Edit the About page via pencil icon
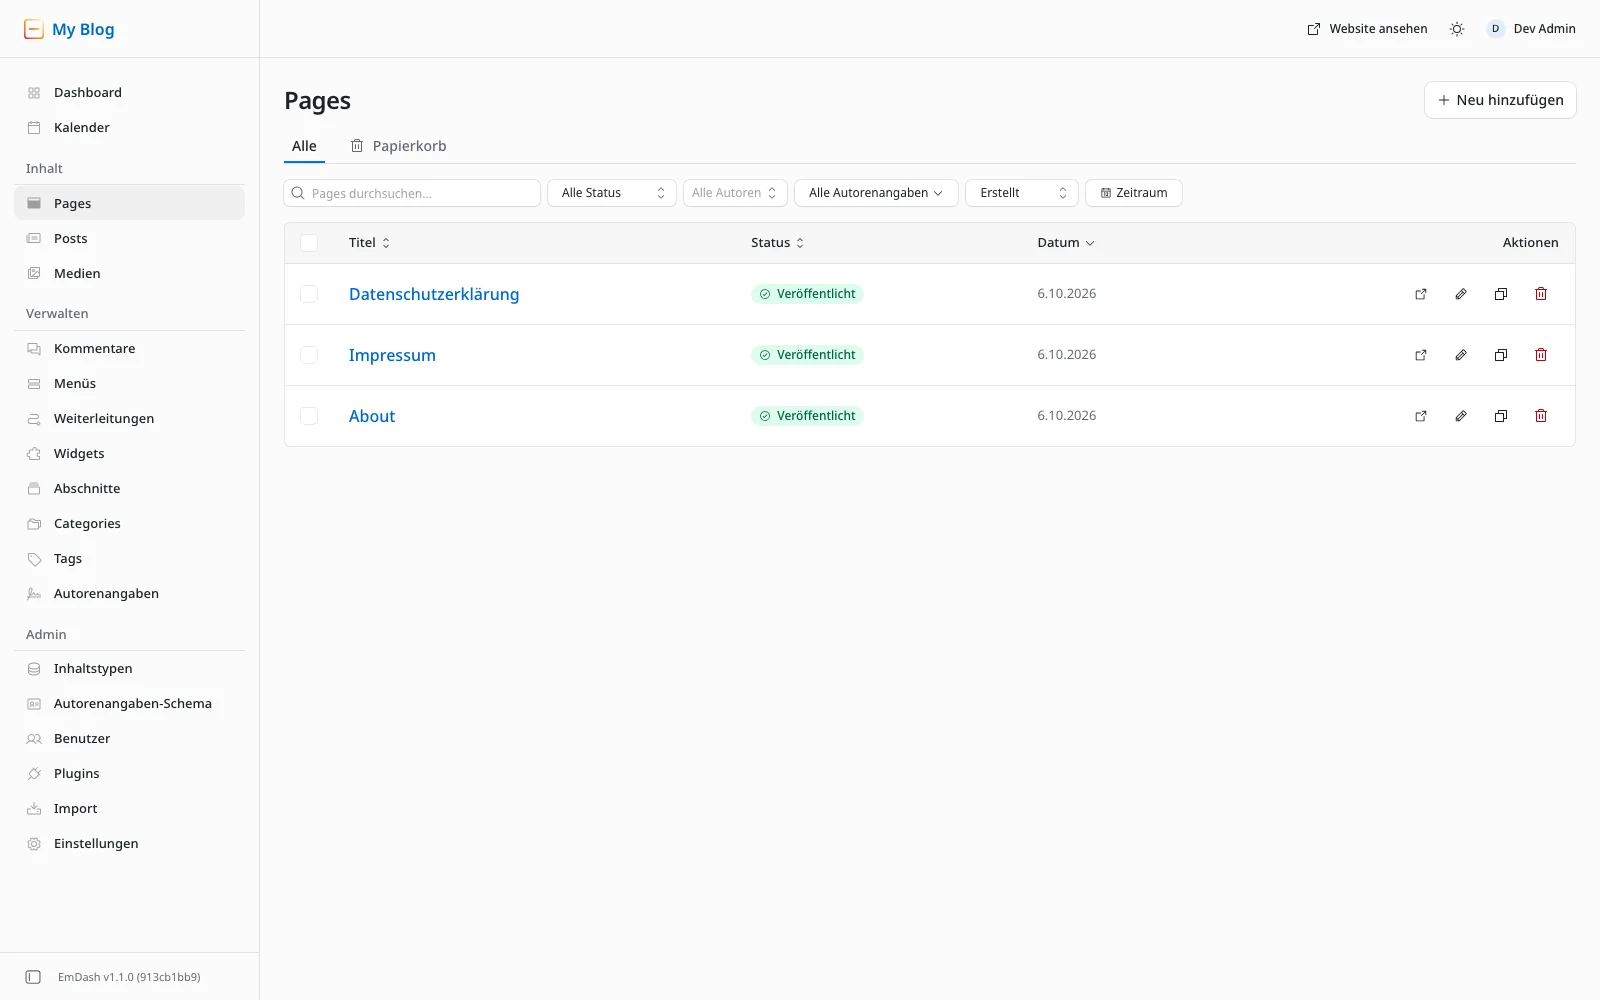 (1461, 416)
